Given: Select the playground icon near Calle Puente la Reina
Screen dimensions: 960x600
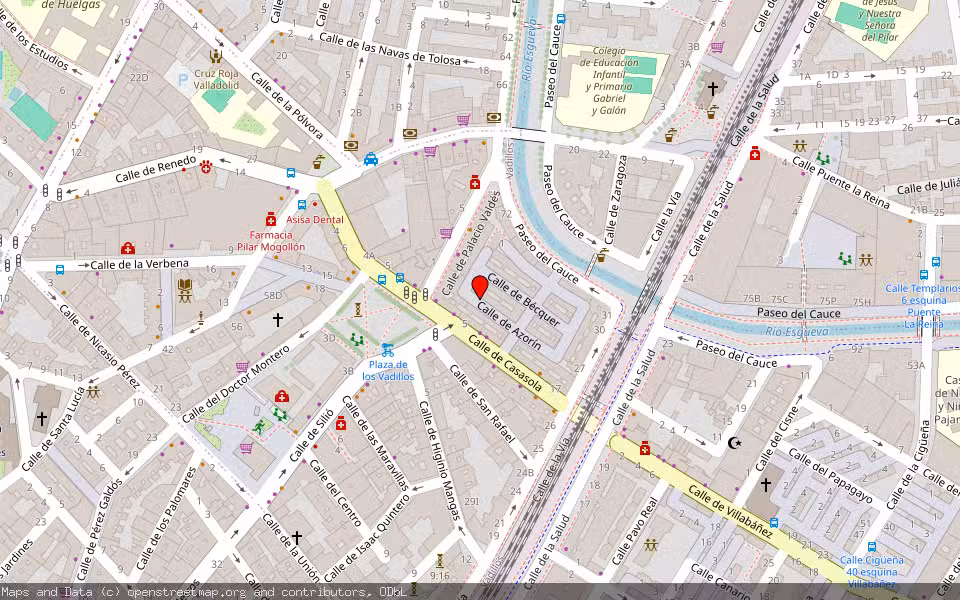Looking at the screenshot, I should pos(822,158).
